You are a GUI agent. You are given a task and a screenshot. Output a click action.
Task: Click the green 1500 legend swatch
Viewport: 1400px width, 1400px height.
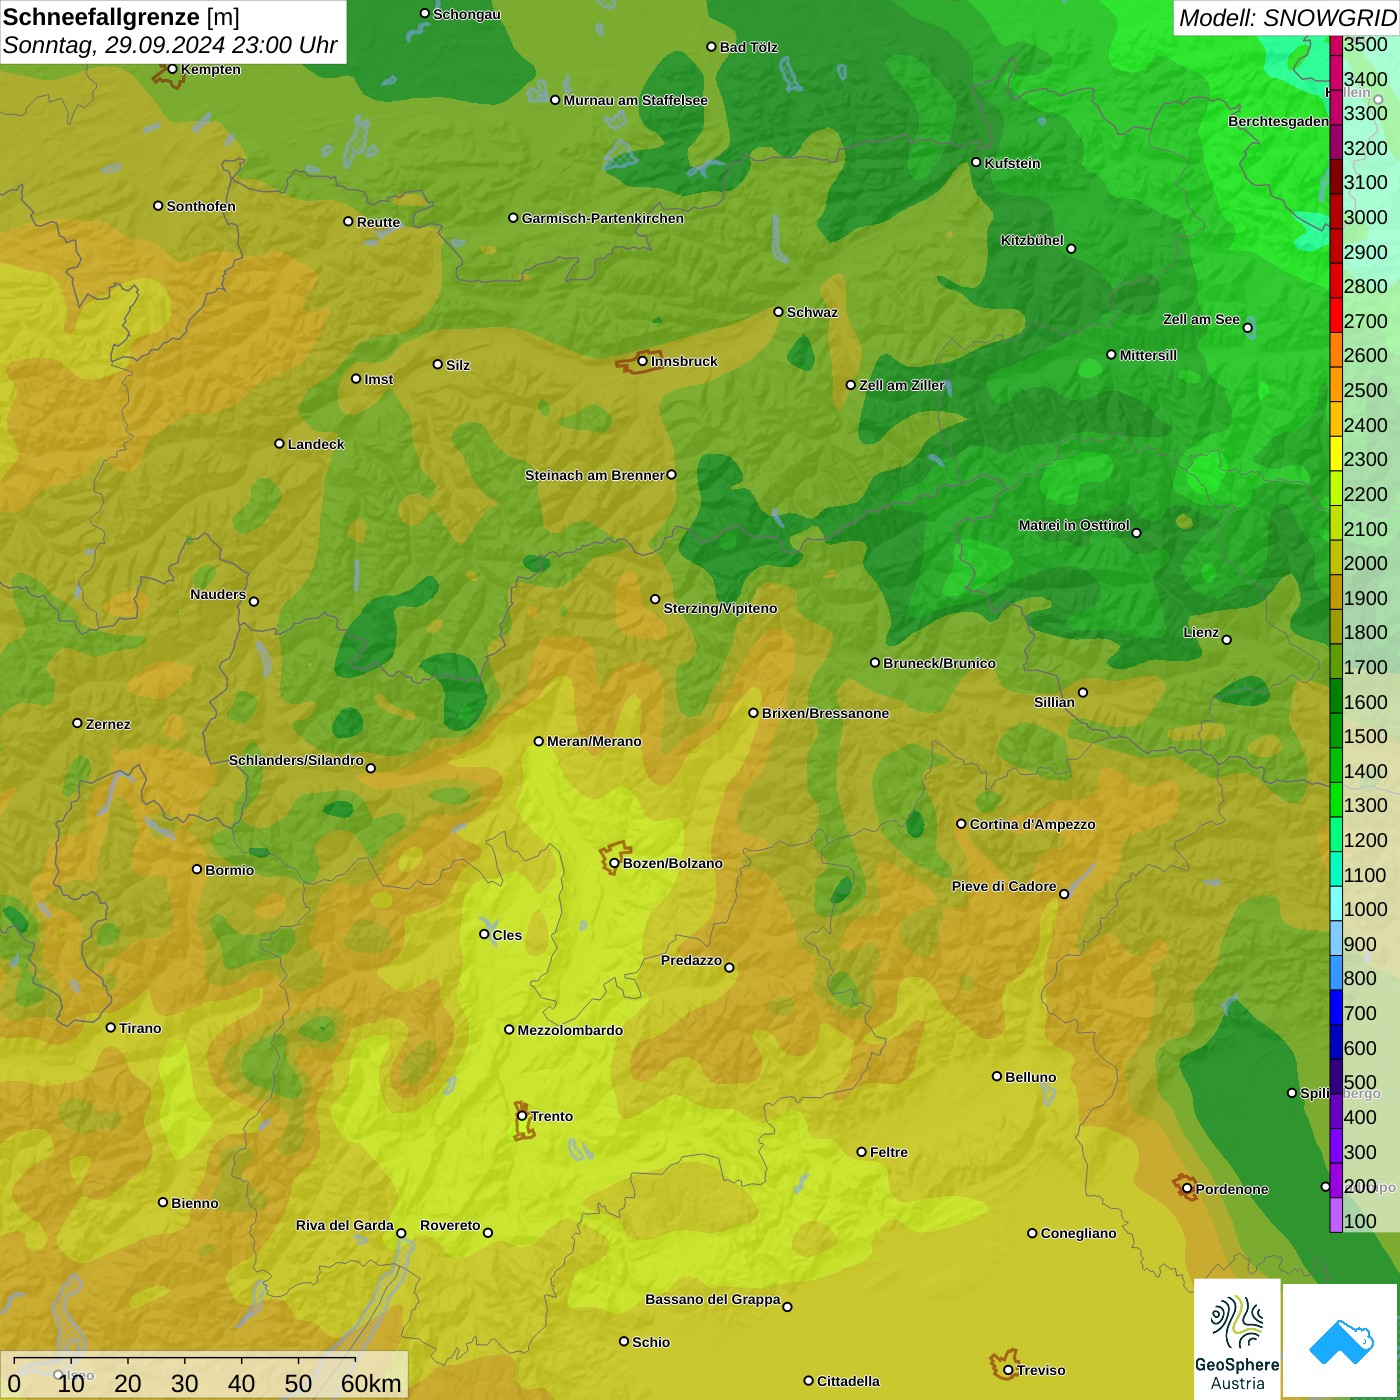(x=1335, y=730)
